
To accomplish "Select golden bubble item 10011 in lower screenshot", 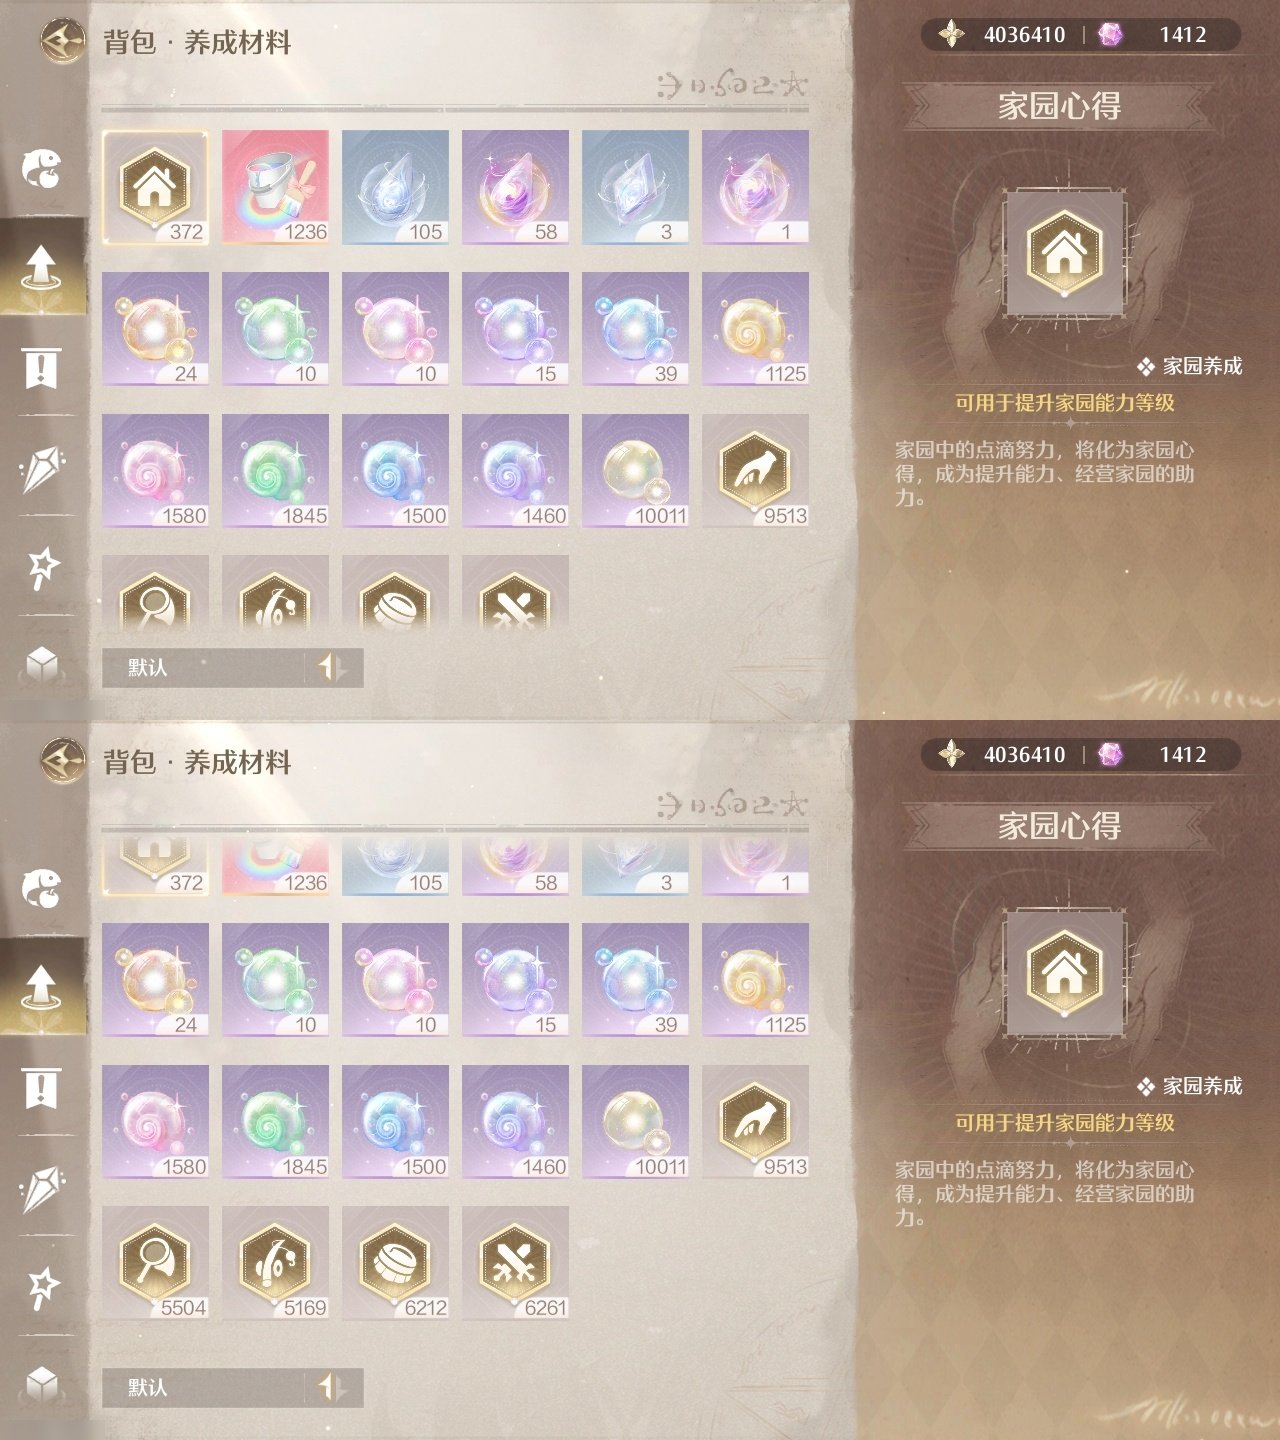I will (x=635, y=1122).
